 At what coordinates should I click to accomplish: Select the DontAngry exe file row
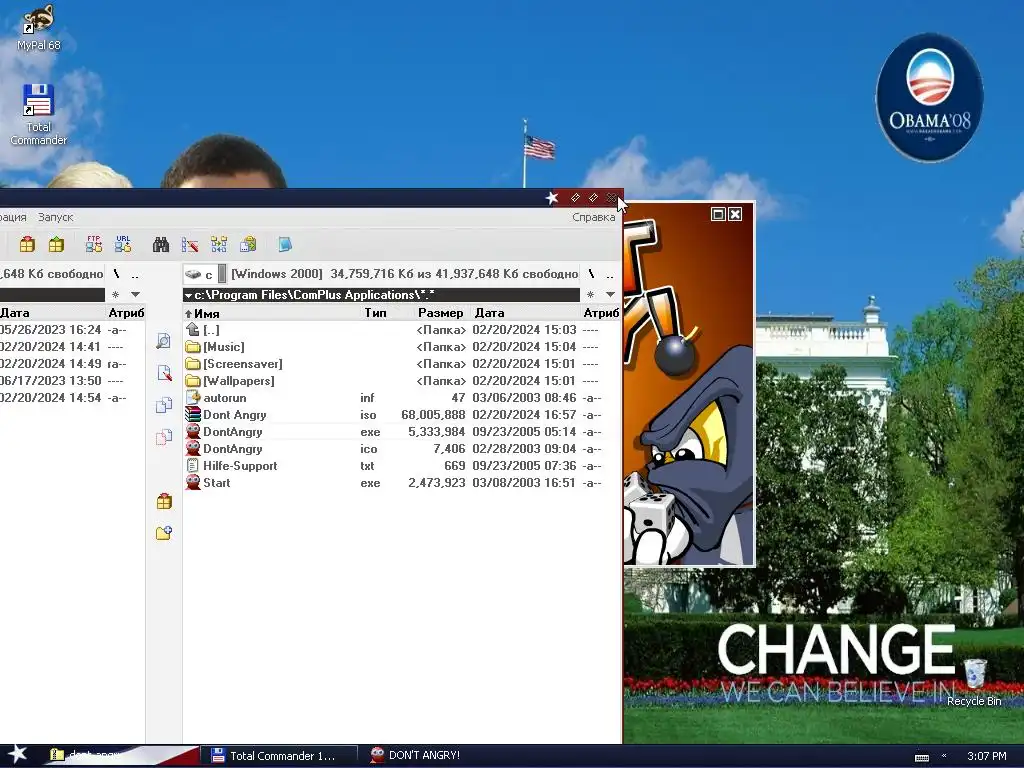coord(402,432)
